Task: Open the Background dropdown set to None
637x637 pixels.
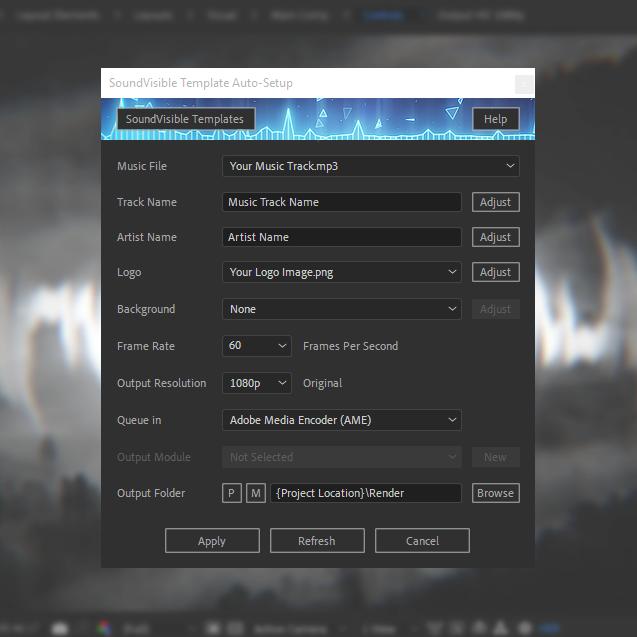Action: point(342,309)
